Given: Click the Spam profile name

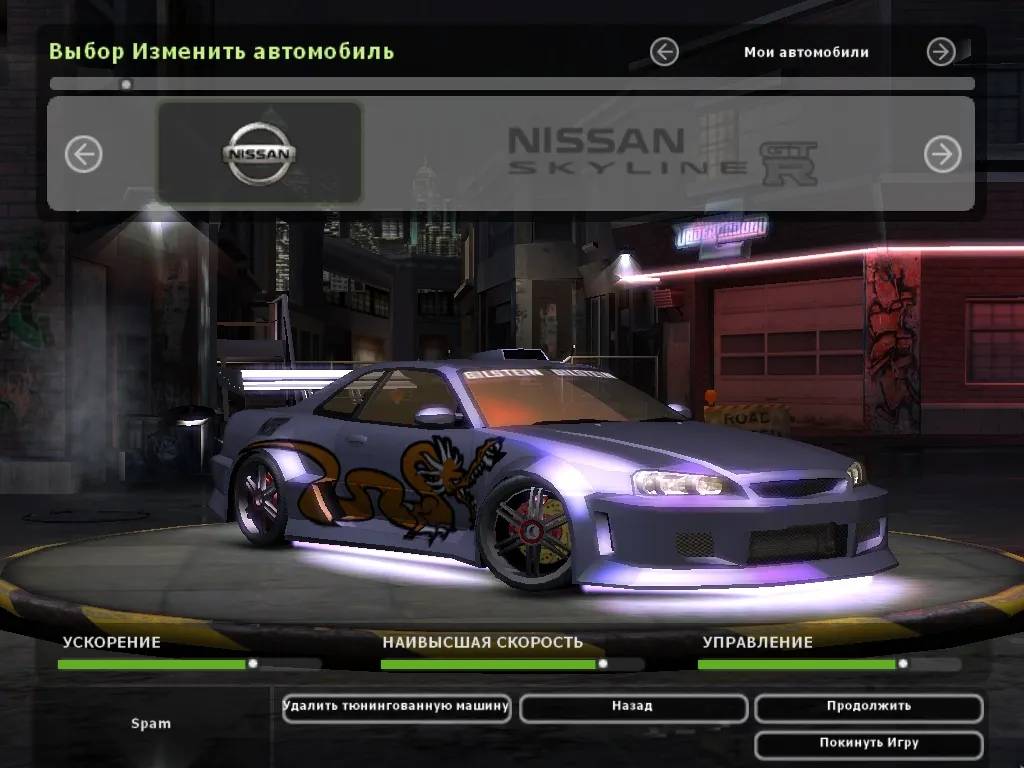Looking at the screenshot, I should (151, 724).
